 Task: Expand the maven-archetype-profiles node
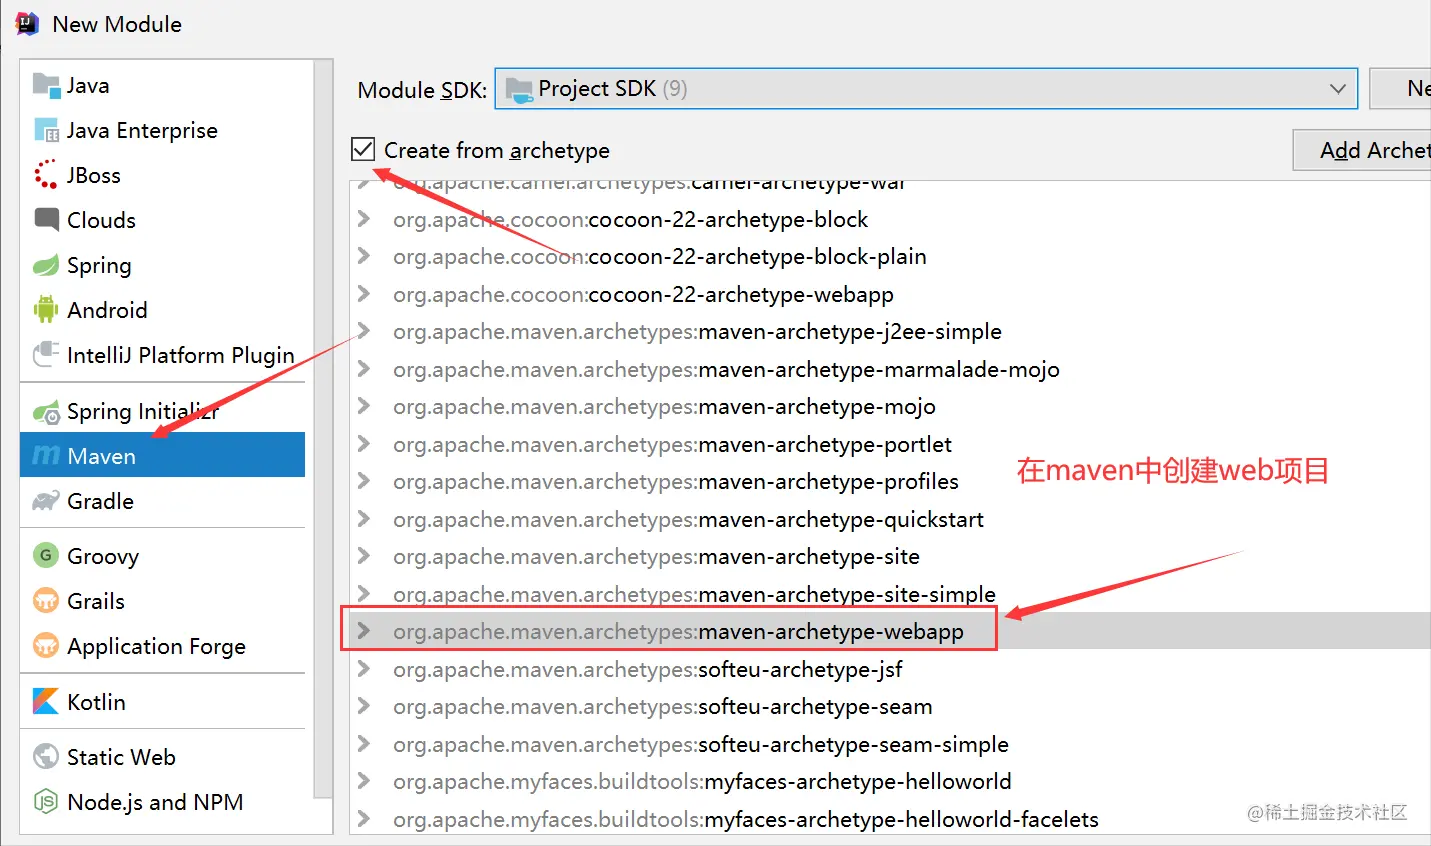(364, 481)
